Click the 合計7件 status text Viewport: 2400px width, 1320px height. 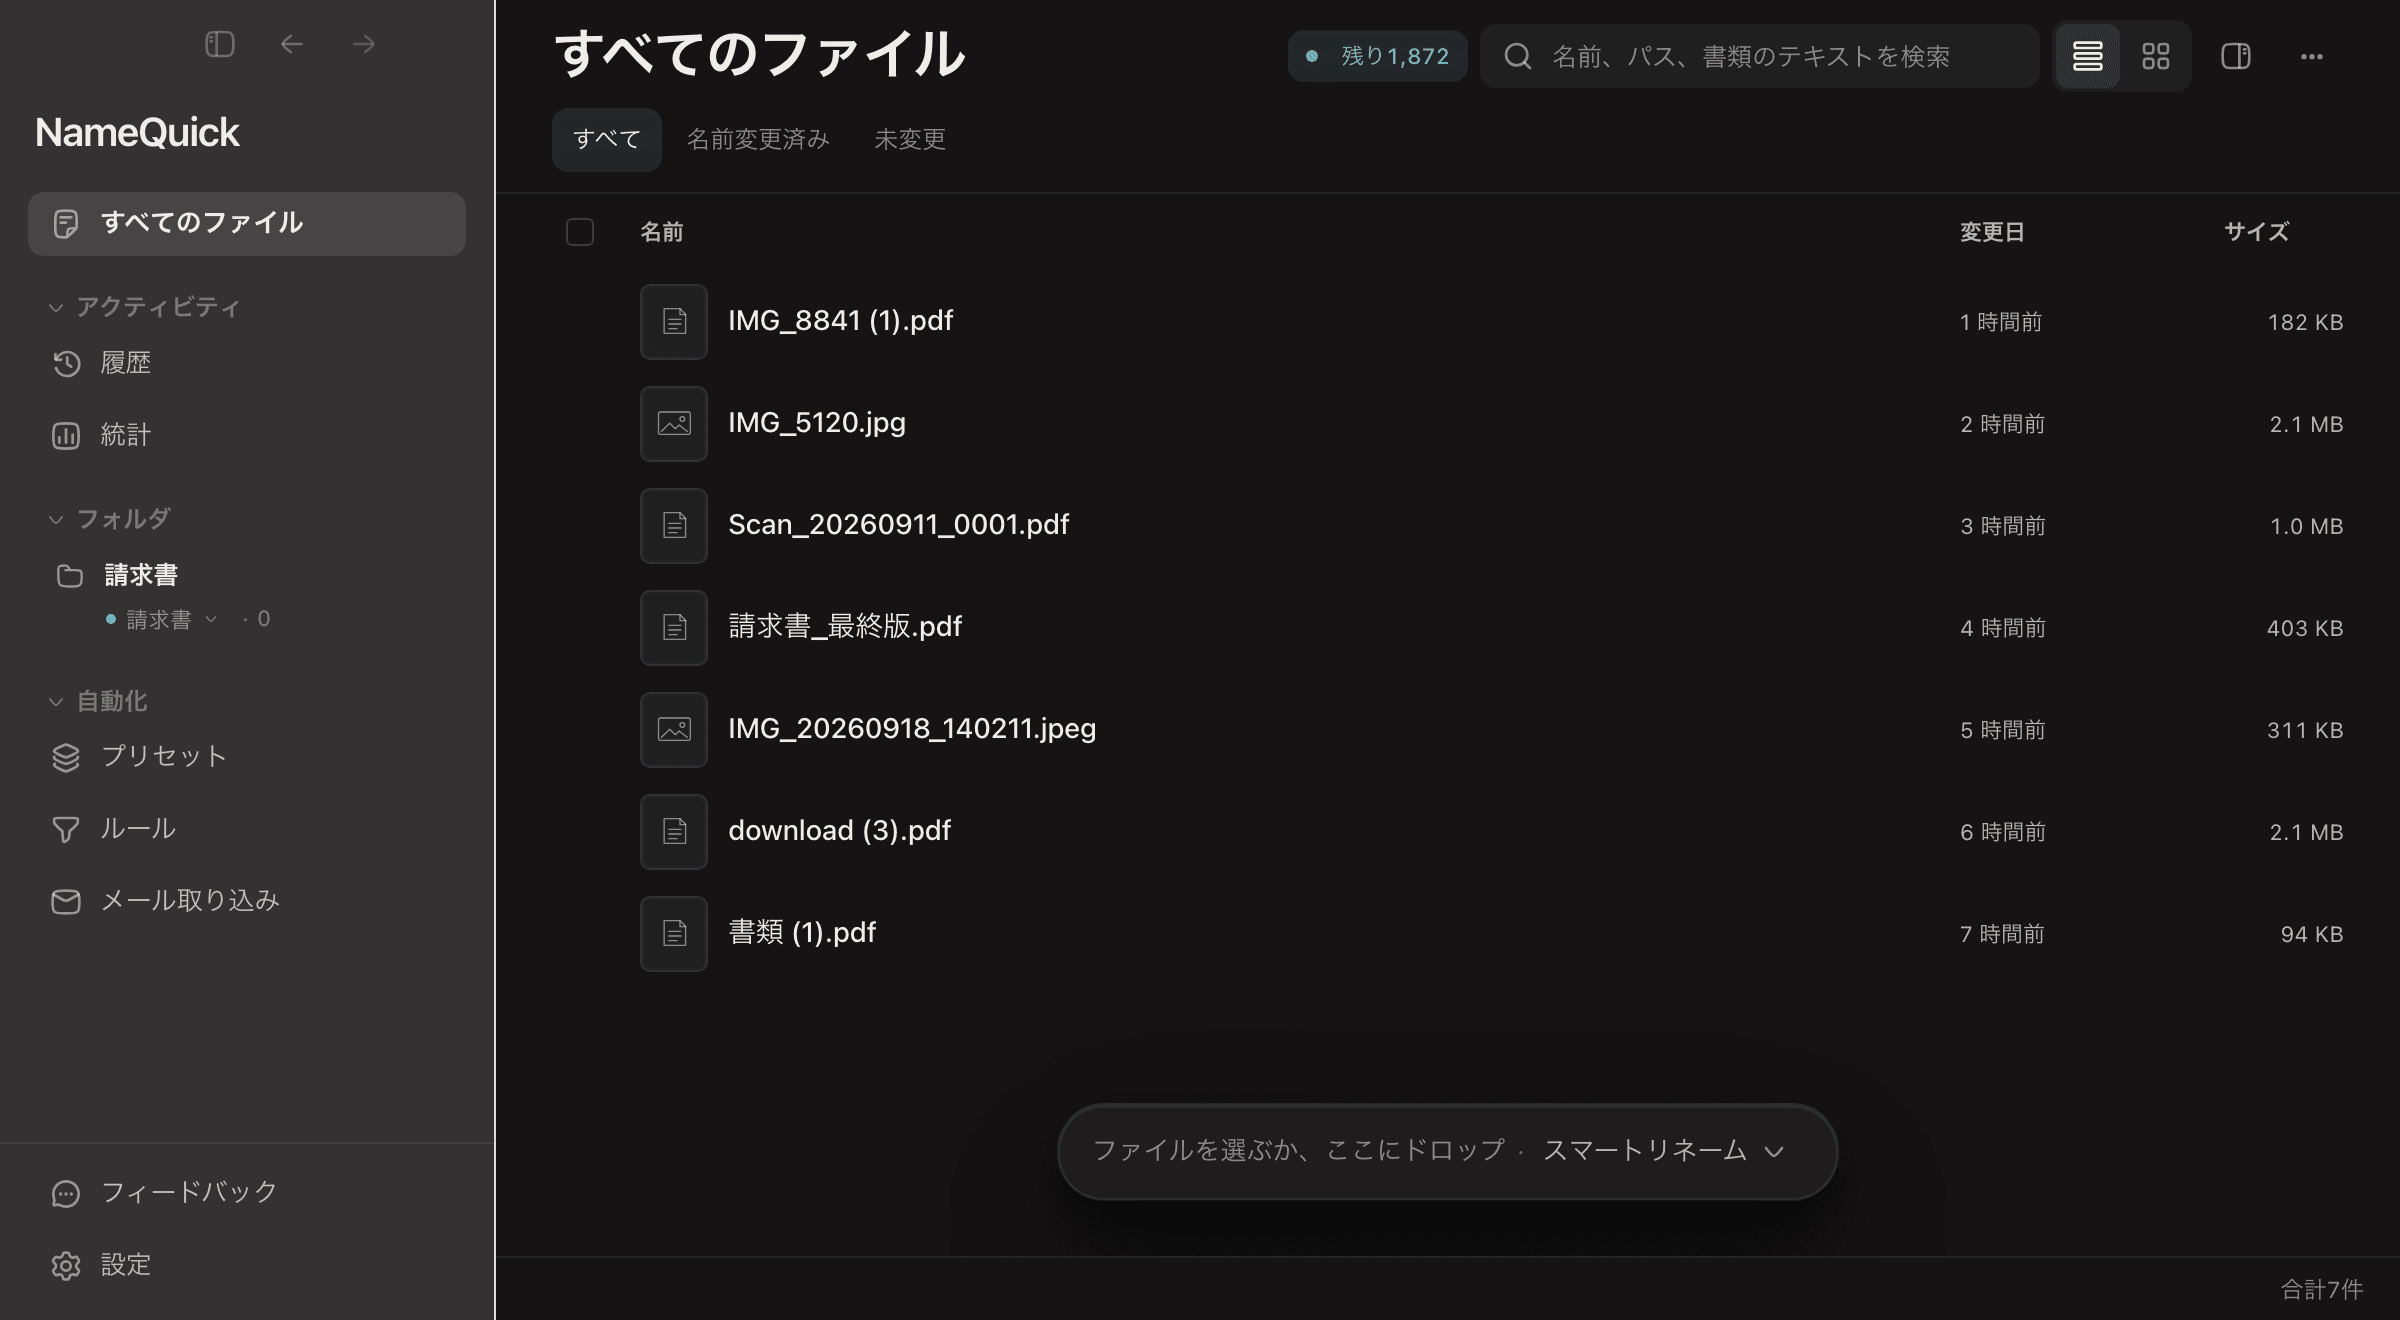(x=2322, y=1289)
